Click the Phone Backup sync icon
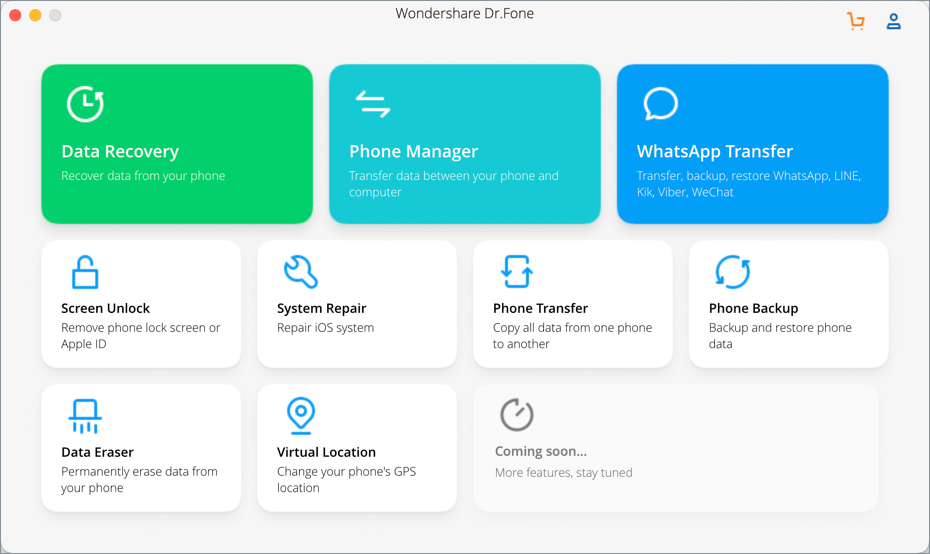The height and width of the screenshot is (554, 930). [732, 272]
